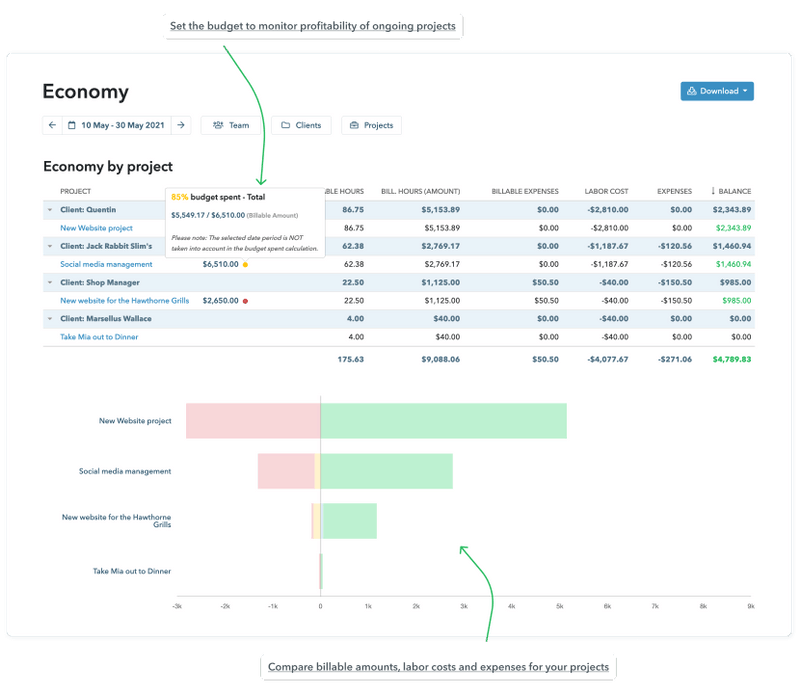Sort by the BALANCE column header

pos(731,191)
